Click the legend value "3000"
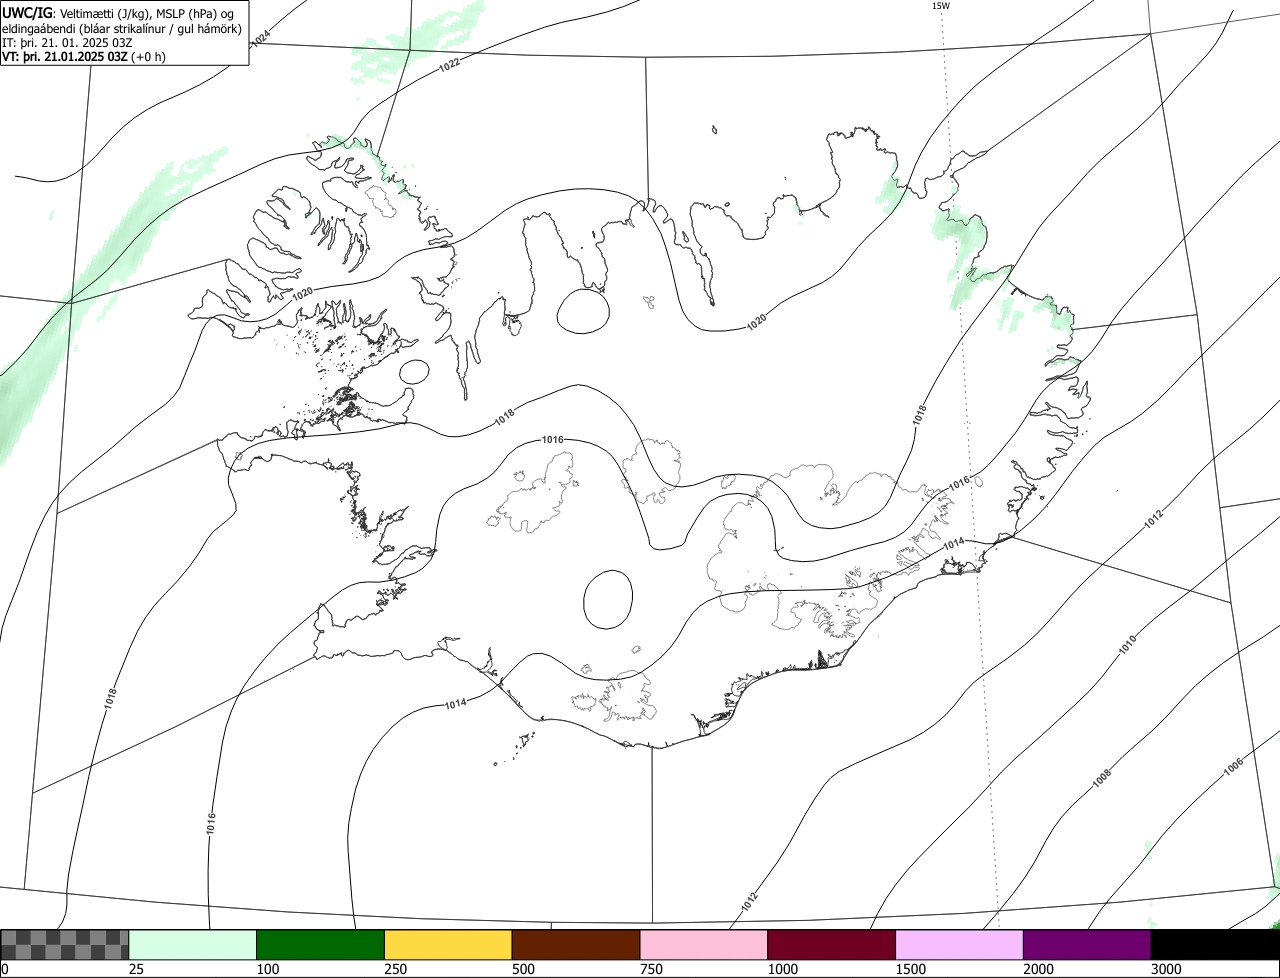The height and width of the screenshot is (978, 1280). (x=1166, y=969)
